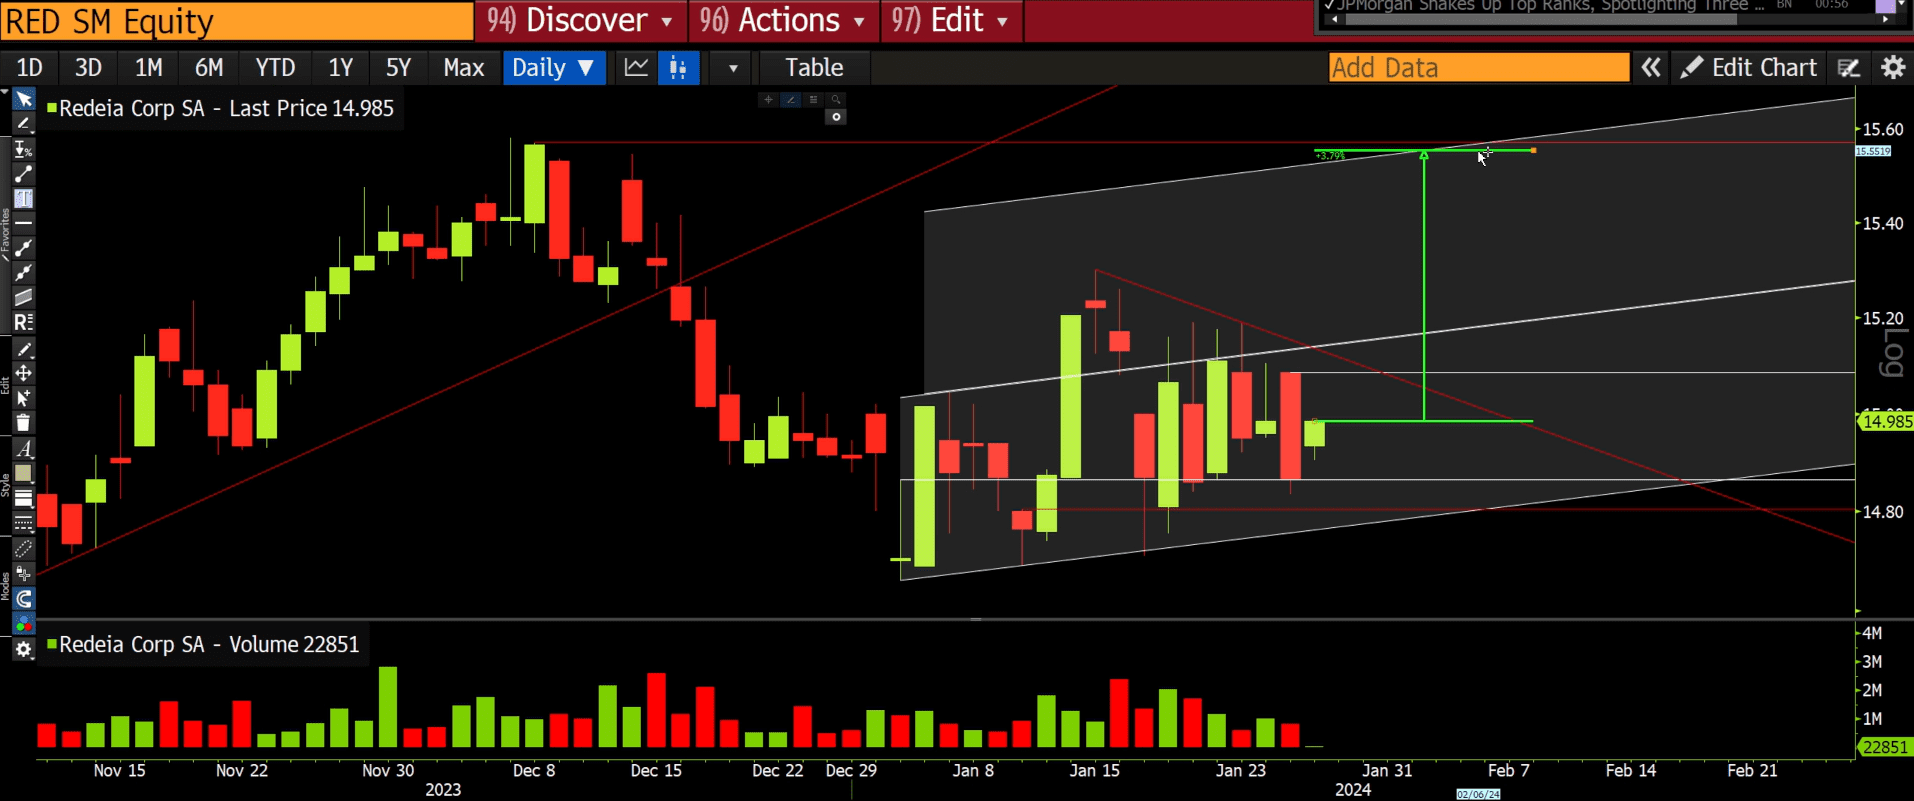Toggle the dotted link mode icon

pyautogui.click(x=23, y=549)
